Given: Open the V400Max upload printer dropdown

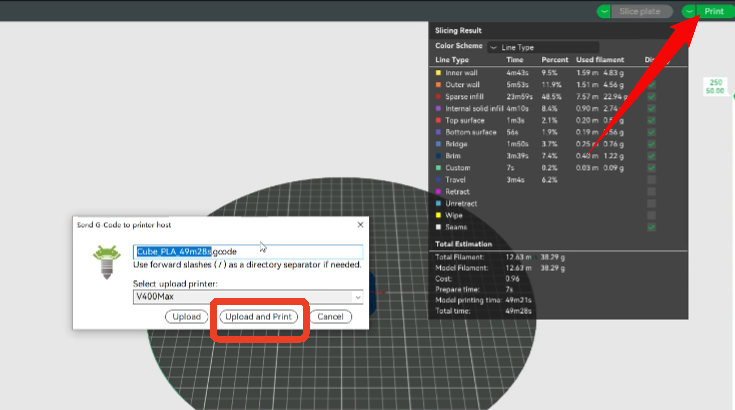Looking at the screenshot, I should tap(357, 297).
